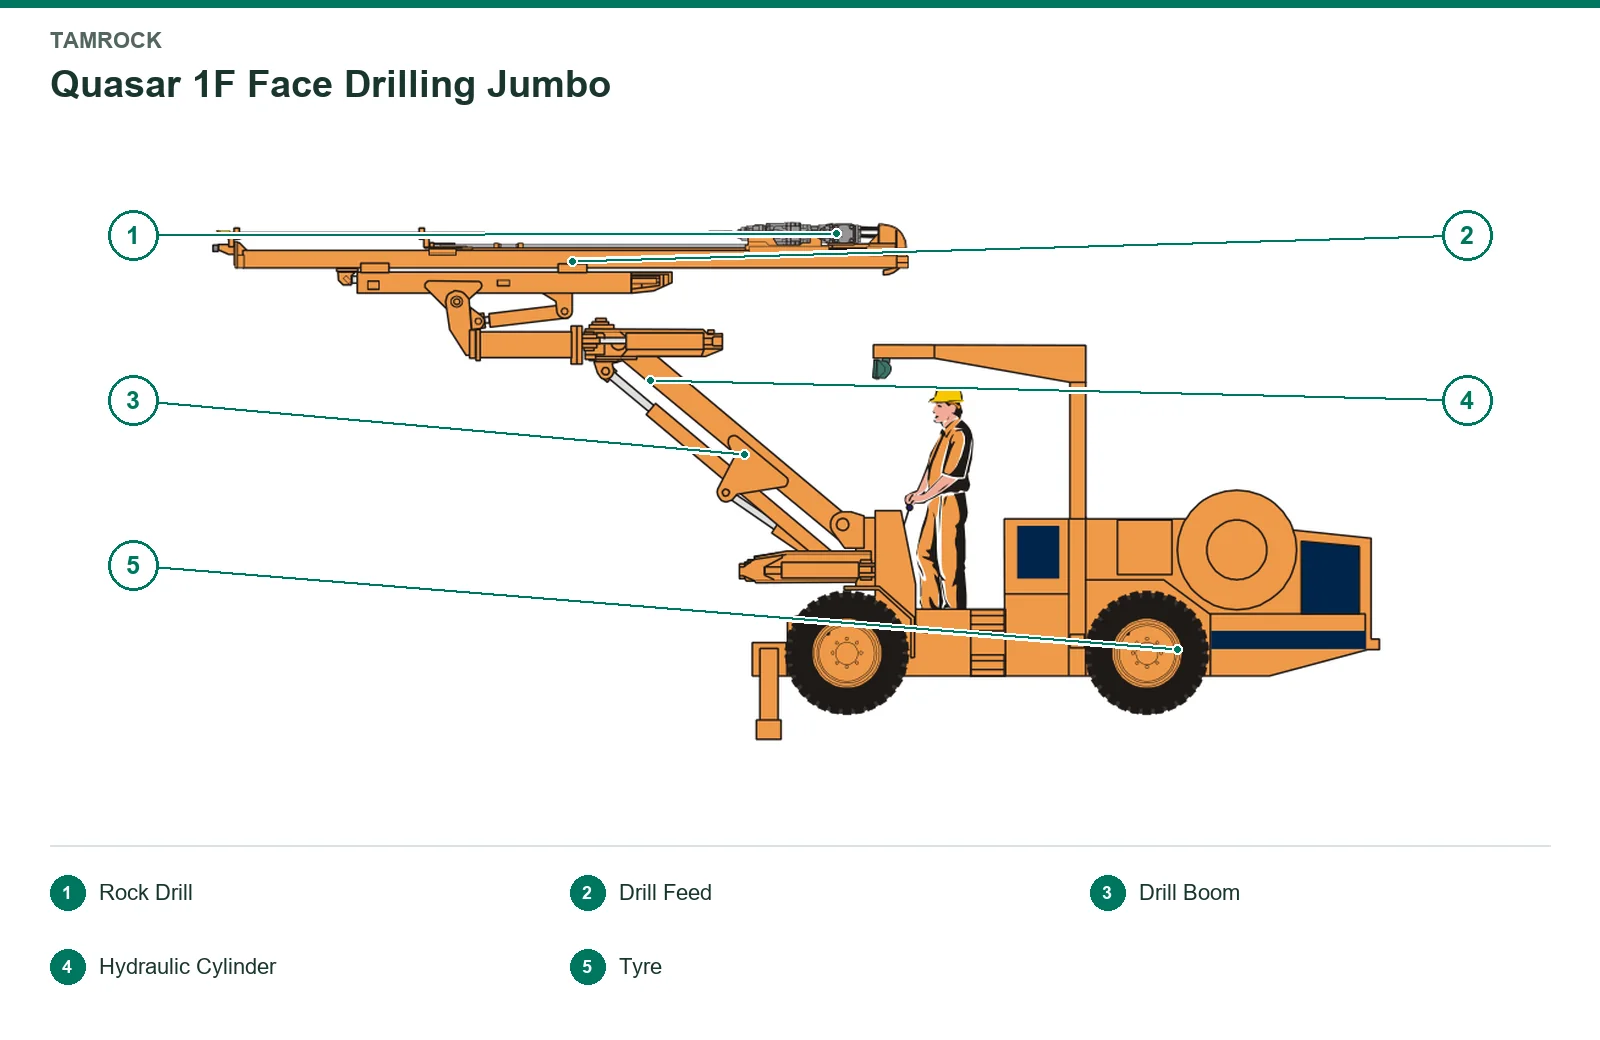Click the 'Tyre' legend label
1600x1040 pixels.
(640, 967)
